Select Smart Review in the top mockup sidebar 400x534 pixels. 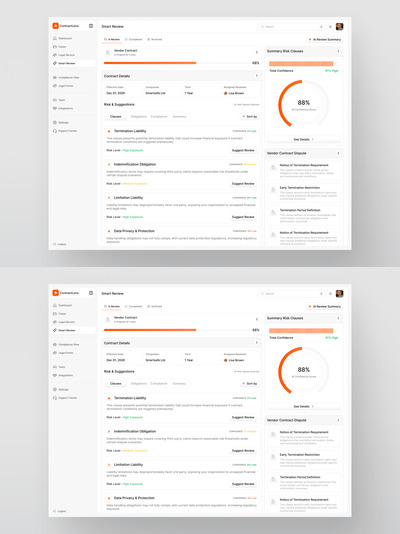(x=74, y=63)
